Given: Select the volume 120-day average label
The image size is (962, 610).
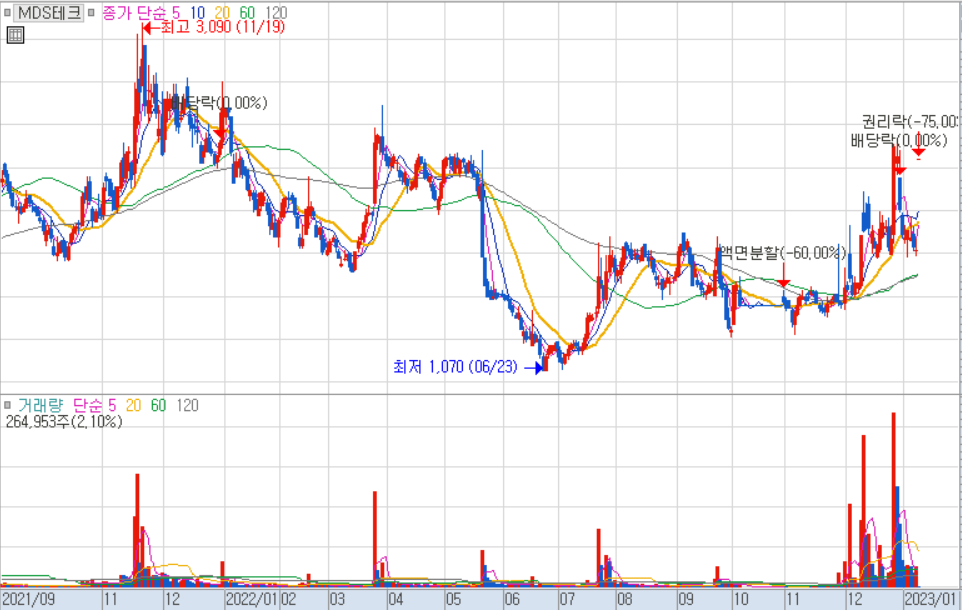Looking at the screenshot, I should pos(187,405).
